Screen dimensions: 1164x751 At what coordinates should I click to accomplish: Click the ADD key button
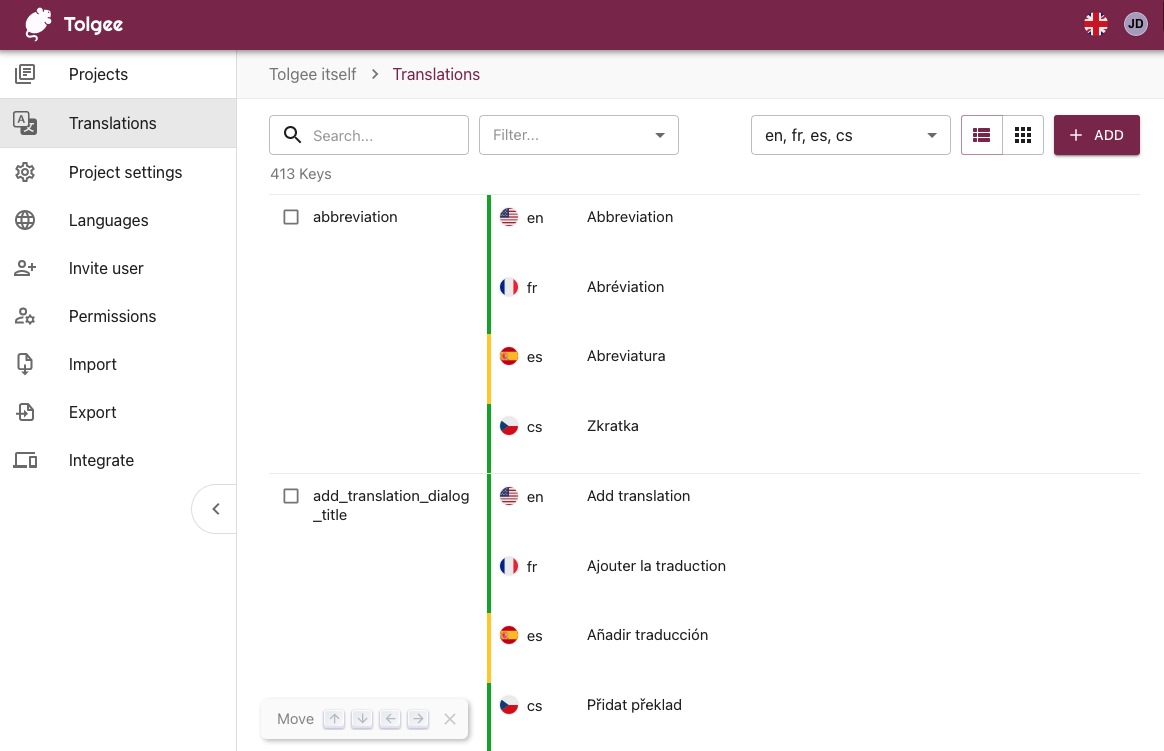tap(1096, 135)
